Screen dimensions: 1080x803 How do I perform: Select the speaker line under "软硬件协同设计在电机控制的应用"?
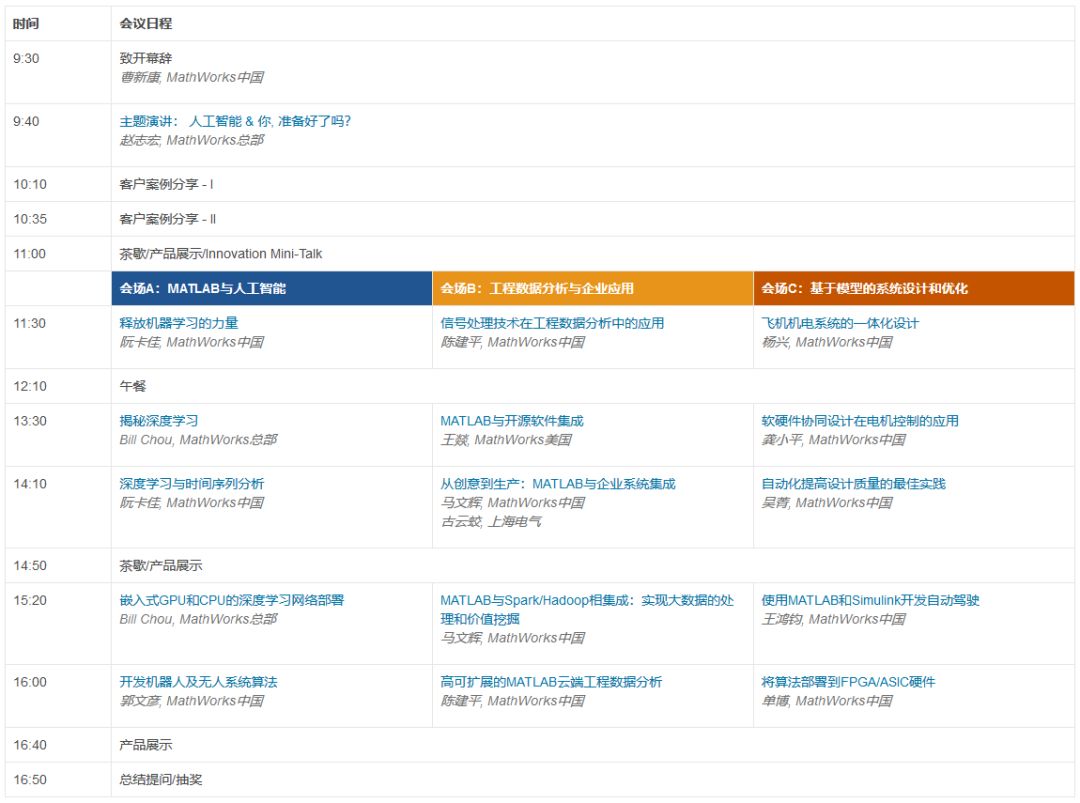point(833,439)
